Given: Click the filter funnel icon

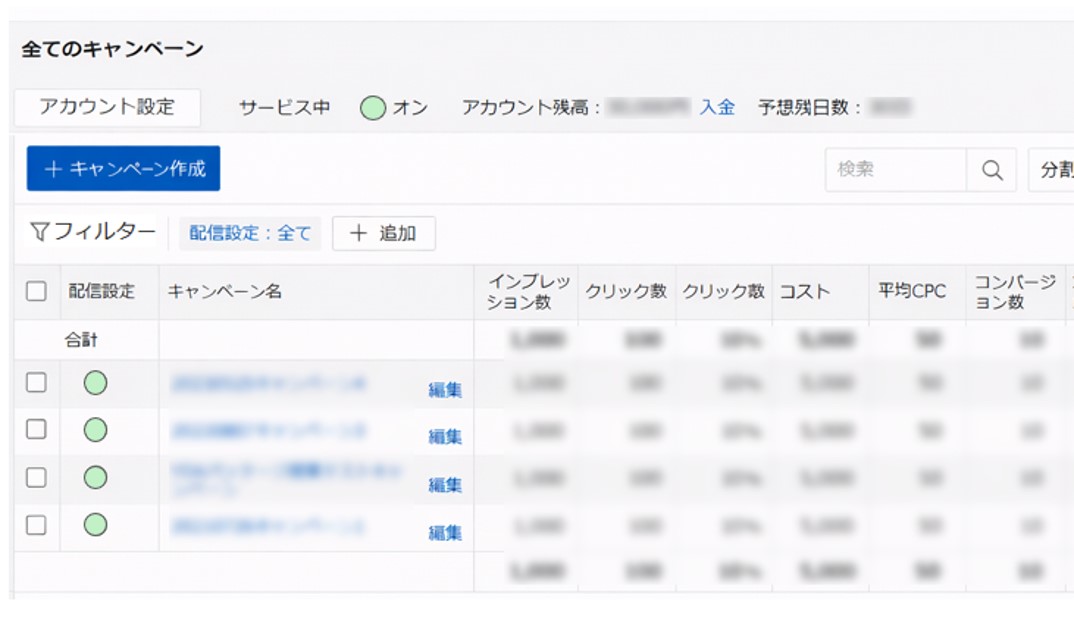Looking at the screenshot, I should (x=40, y=233).
